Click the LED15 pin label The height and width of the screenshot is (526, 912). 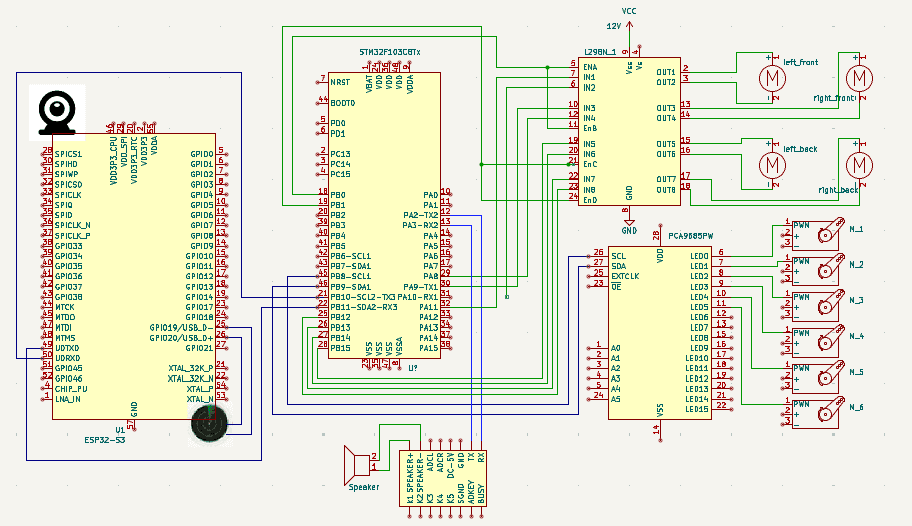click(x=697, y=410)
